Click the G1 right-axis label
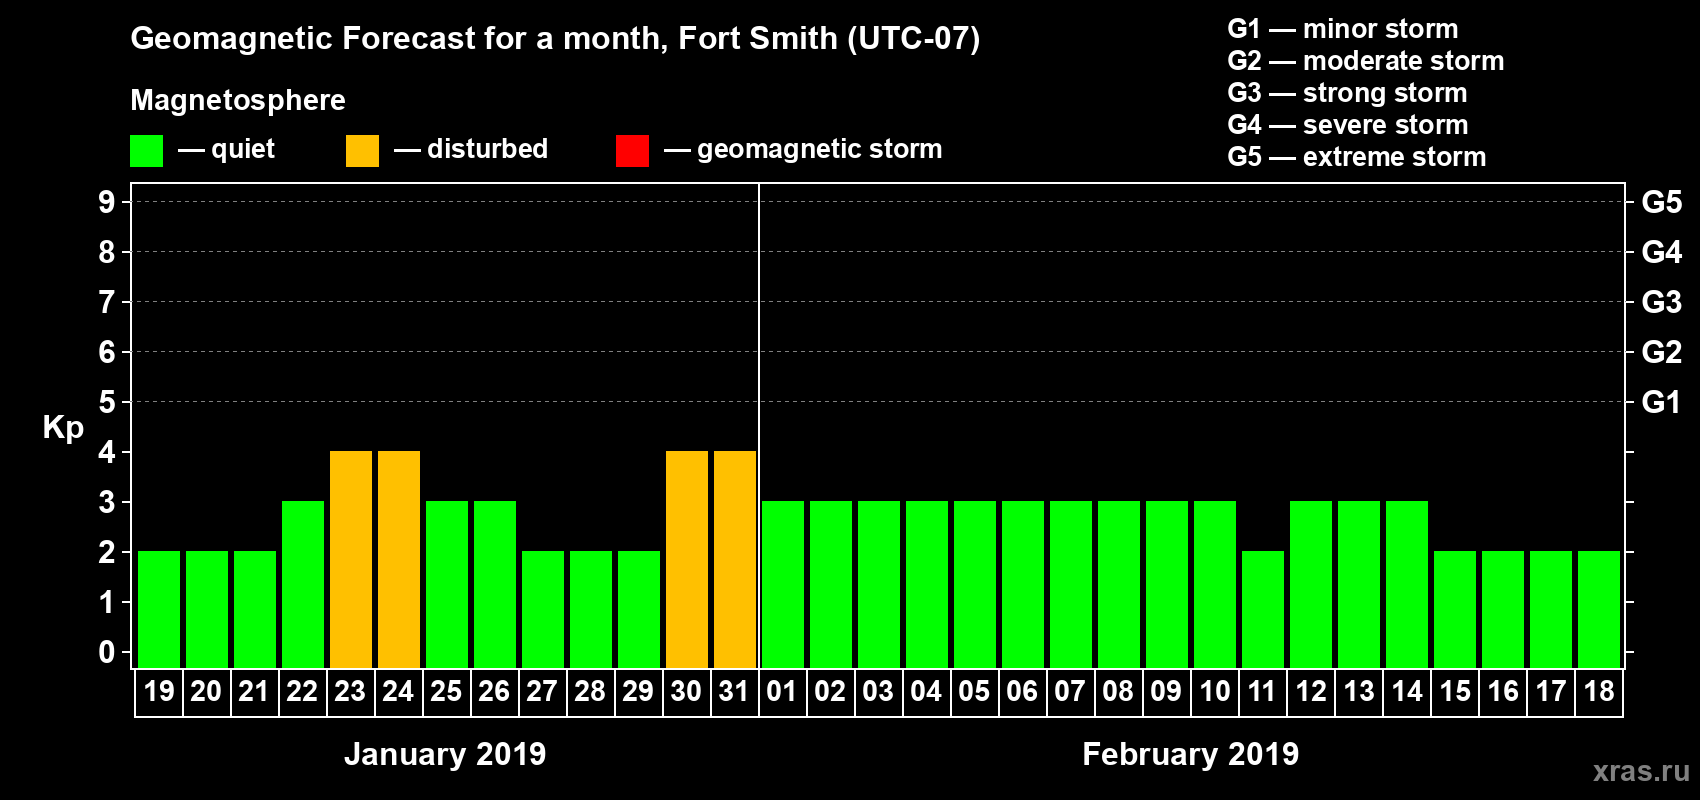 pos(1662,402)
